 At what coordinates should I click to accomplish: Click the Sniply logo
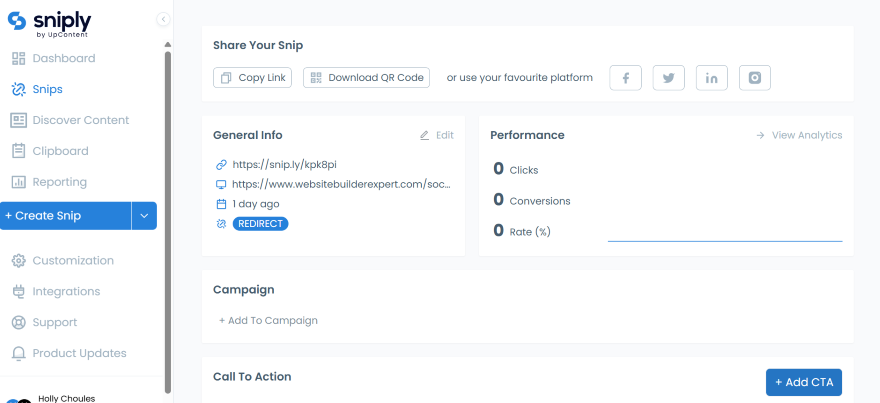point(51,22)
